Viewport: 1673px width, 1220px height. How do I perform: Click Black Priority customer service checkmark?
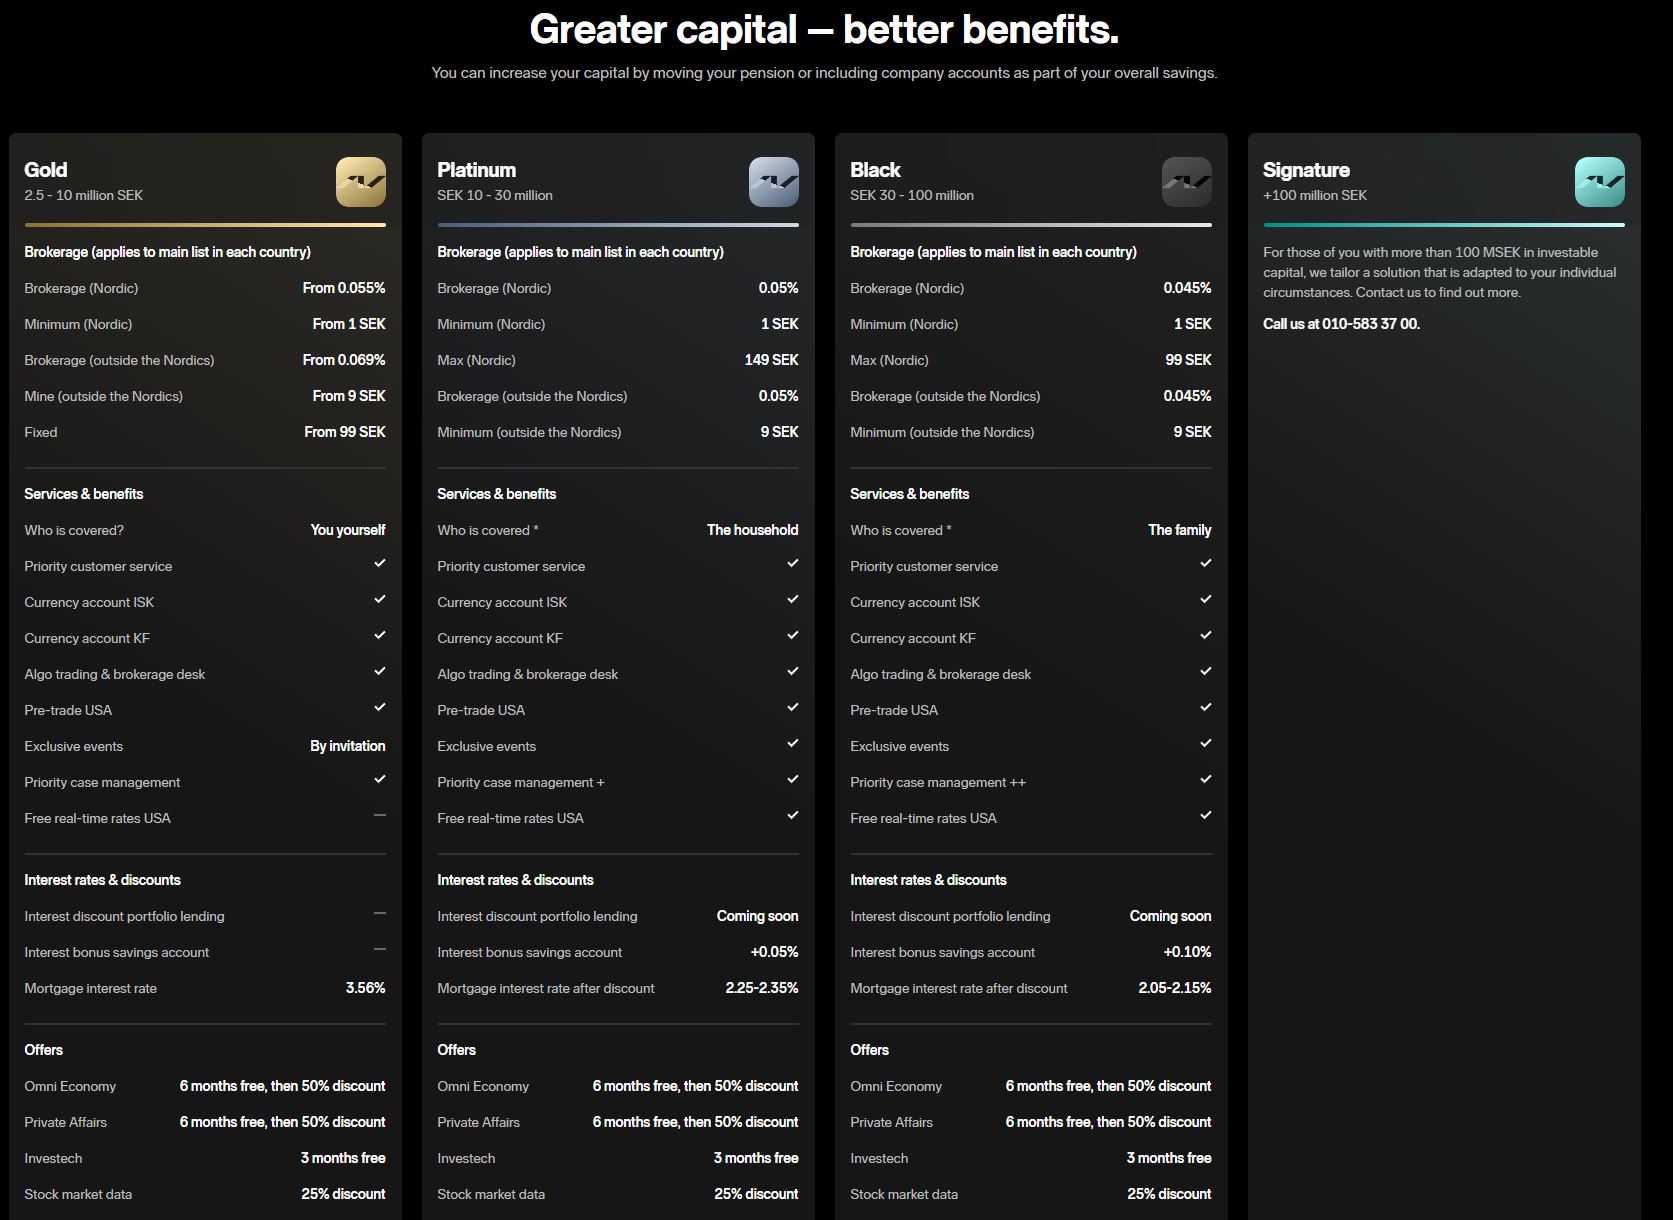pyautogui.click(x=1206, y=564)
